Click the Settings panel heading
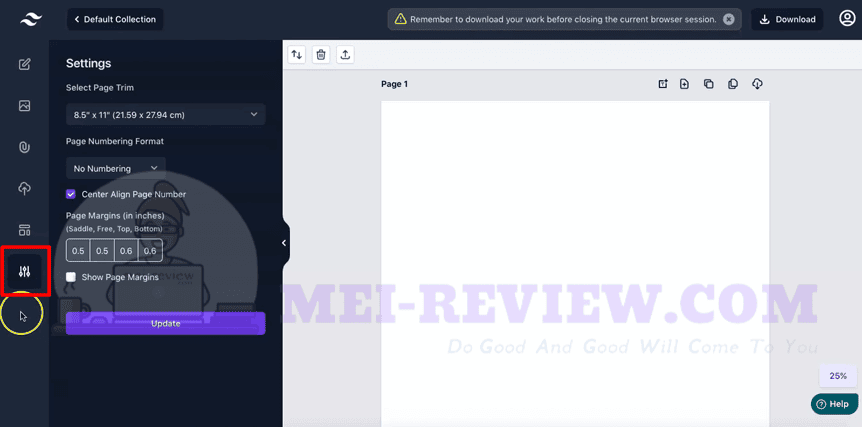 click(x=89, y=63)
